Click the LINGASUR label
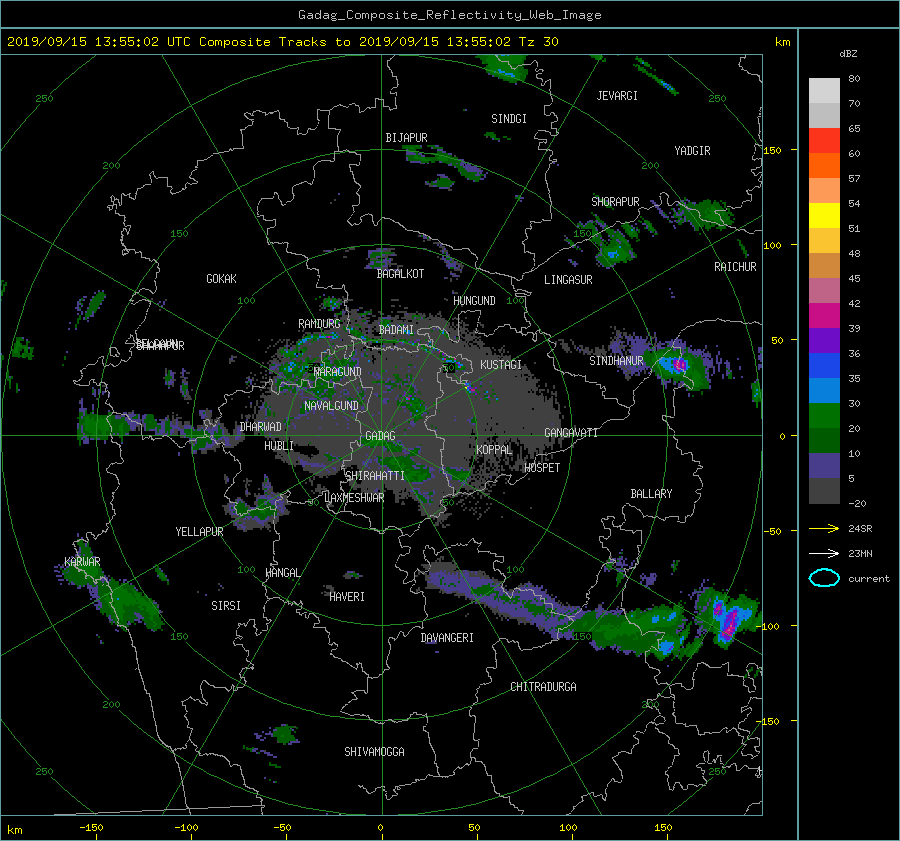900x841 pixels. click(x=568, y=280)
